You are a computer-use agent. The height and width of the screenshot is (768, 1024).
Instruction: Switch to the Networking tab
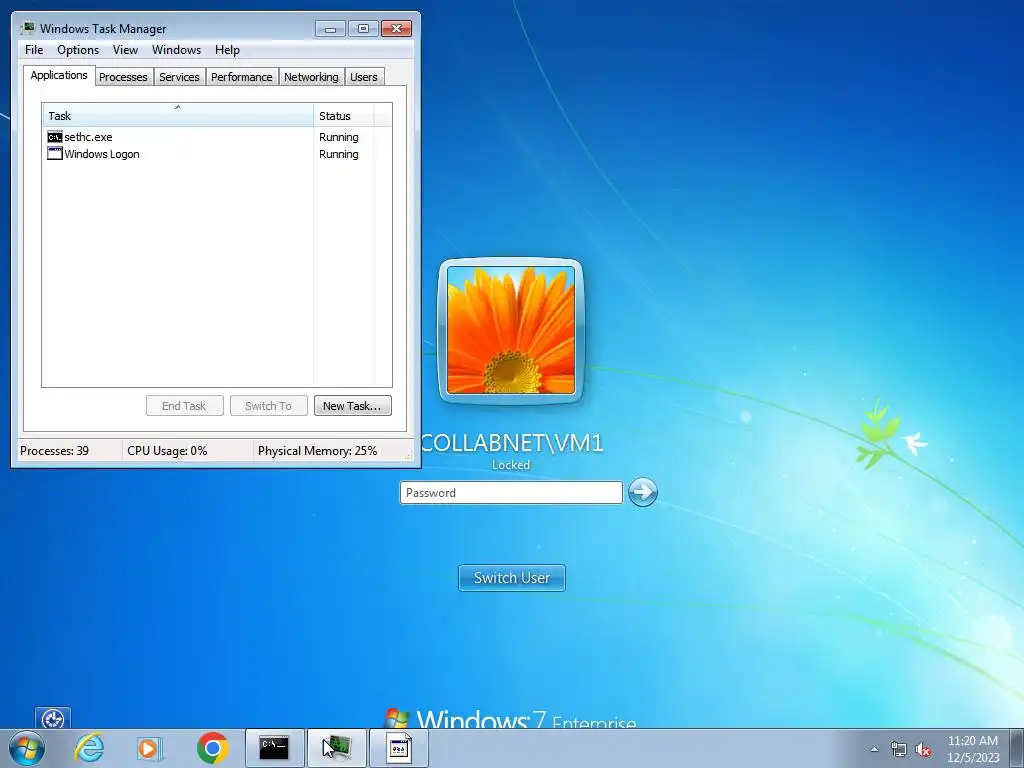tap(312, 77)
